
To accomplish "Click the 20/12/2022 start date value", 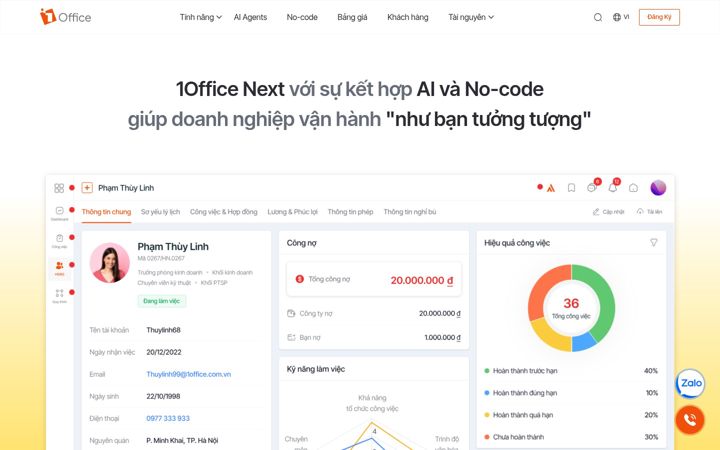I will click(164, 352).
